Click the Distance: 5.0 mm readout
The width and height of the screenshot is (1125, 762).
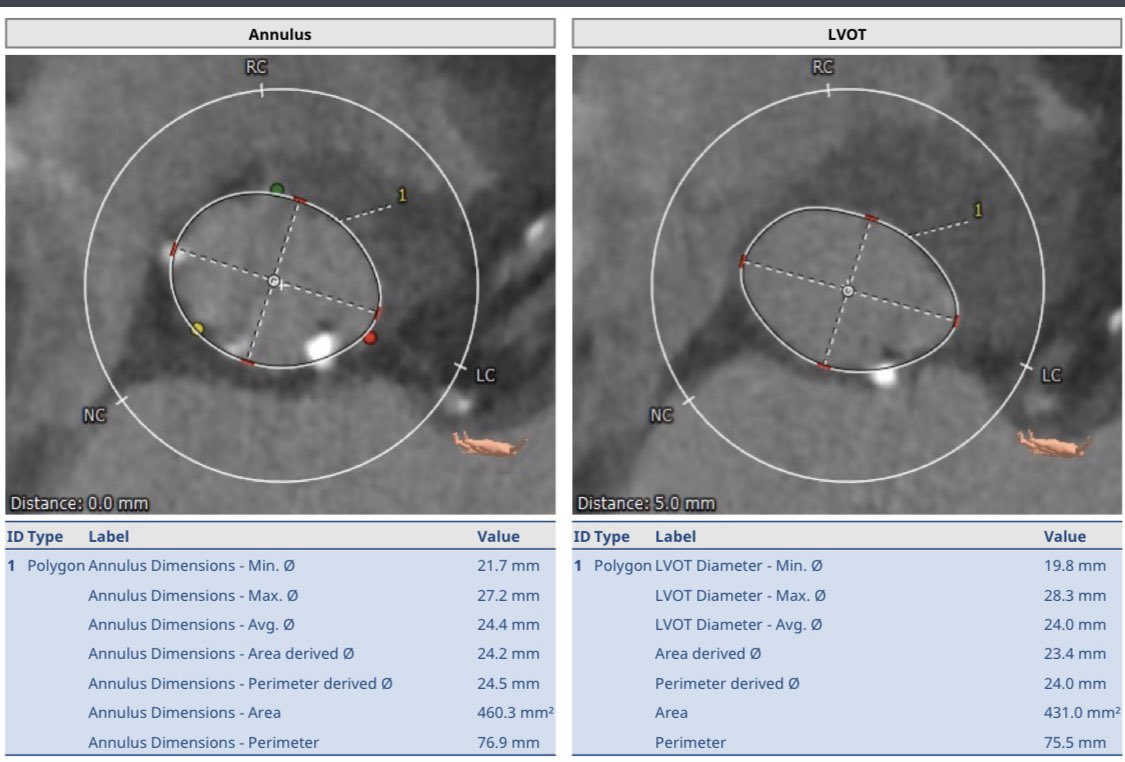point(646,503)
